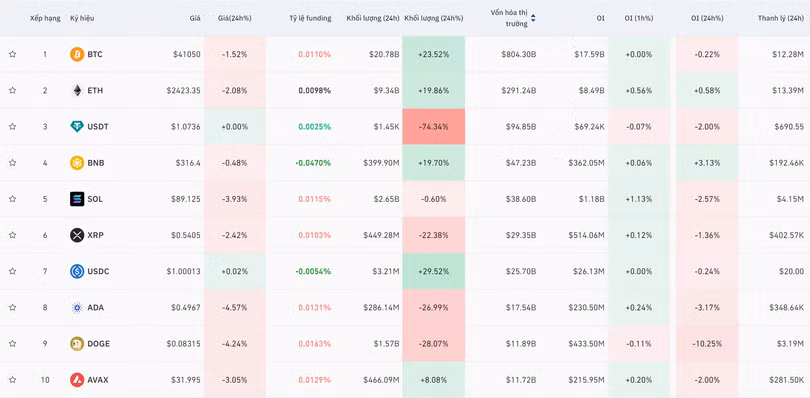Sort by Xếp hạng column header
The width and height of the screenshot is (810, 398).
(x=44, y=18)
